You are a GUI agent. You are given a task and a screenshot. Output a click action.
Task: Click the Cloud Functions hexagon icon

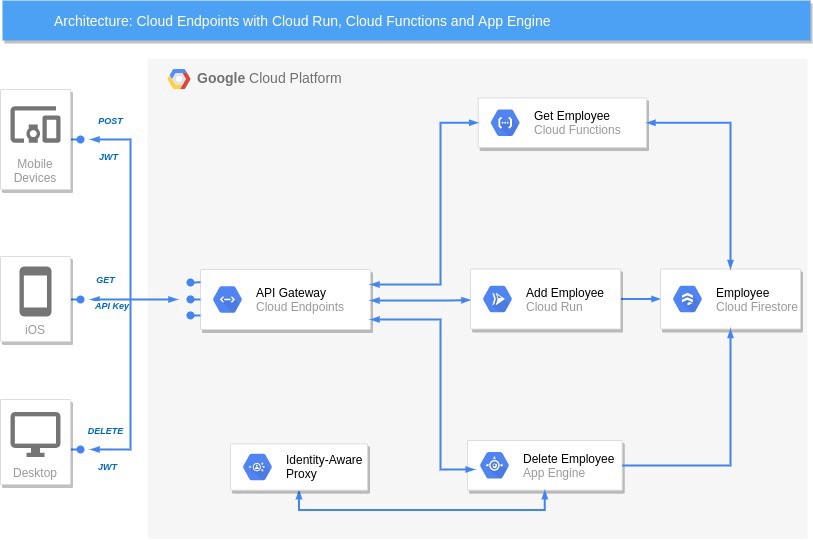coord(505,123)
